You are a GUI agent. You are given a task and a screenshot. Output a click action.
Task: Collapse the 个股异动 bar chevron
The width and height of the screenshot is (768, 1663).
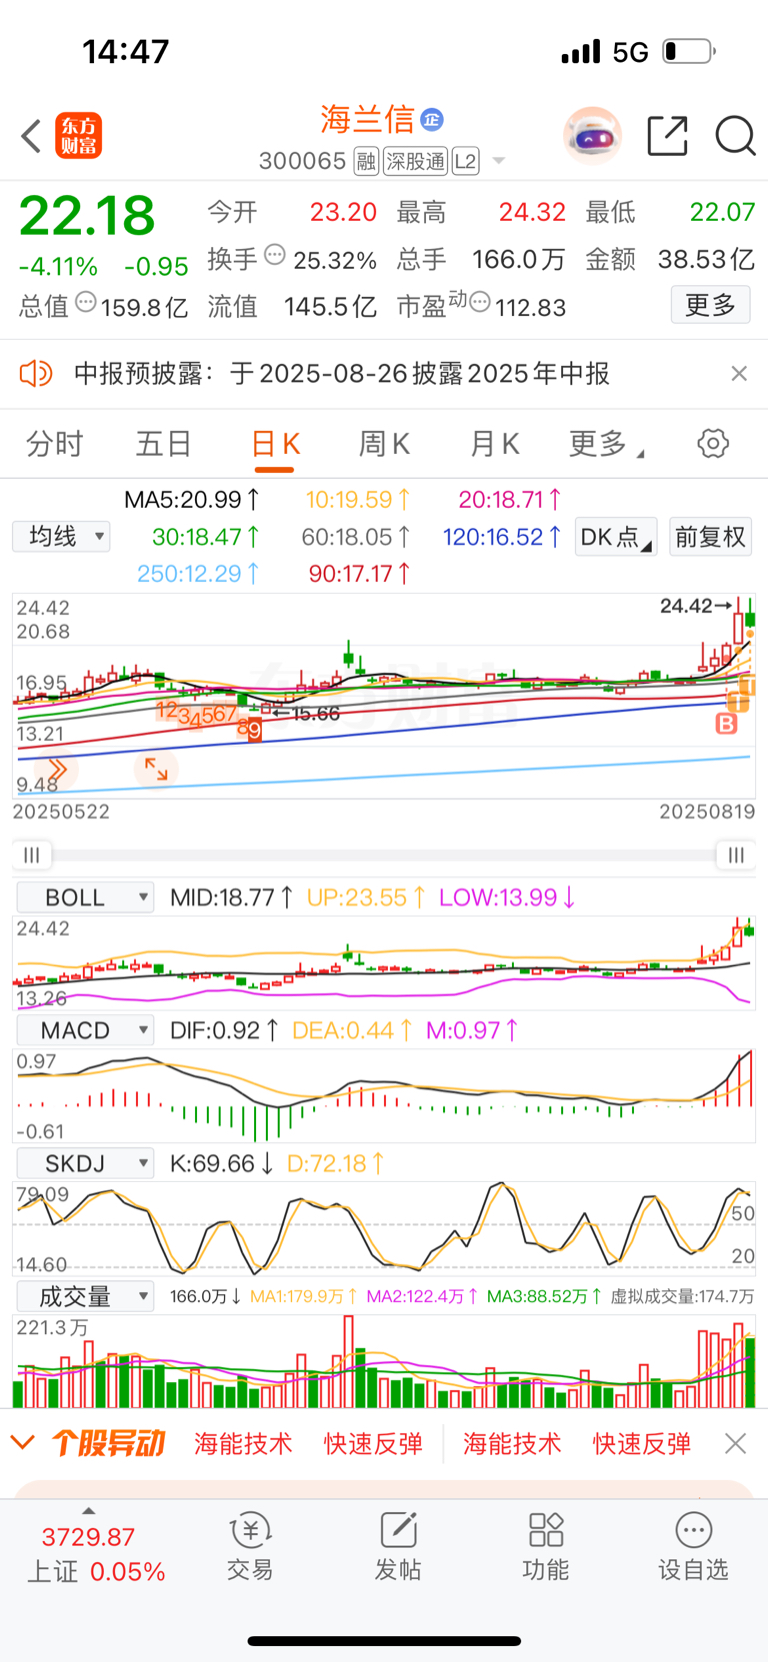click(23, 1443)
